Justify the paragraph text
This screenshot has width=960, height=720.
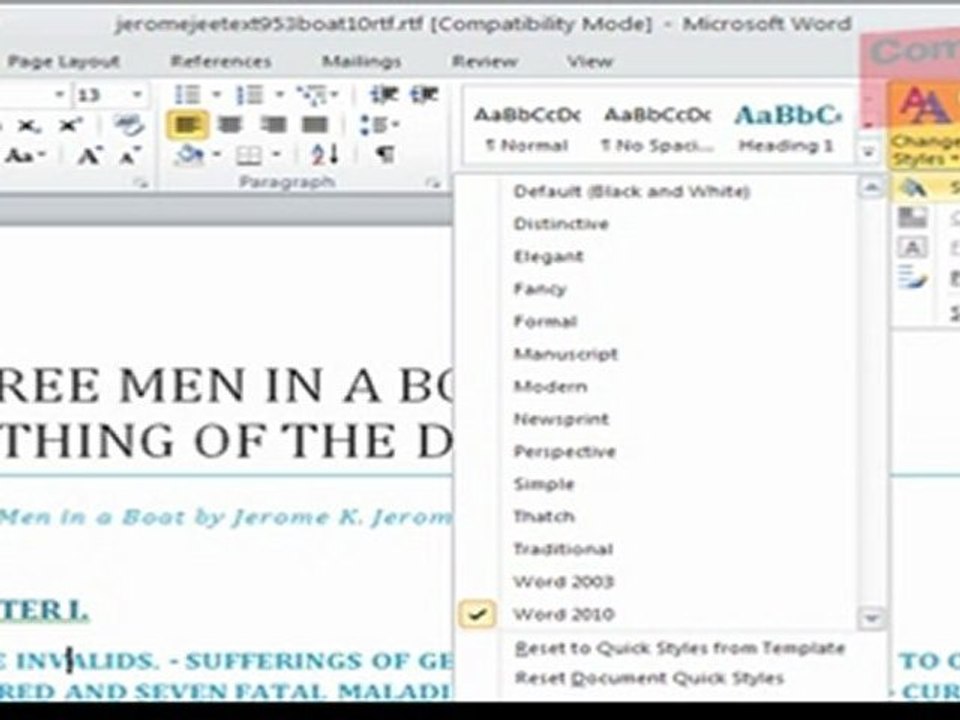tap(315, 126)
